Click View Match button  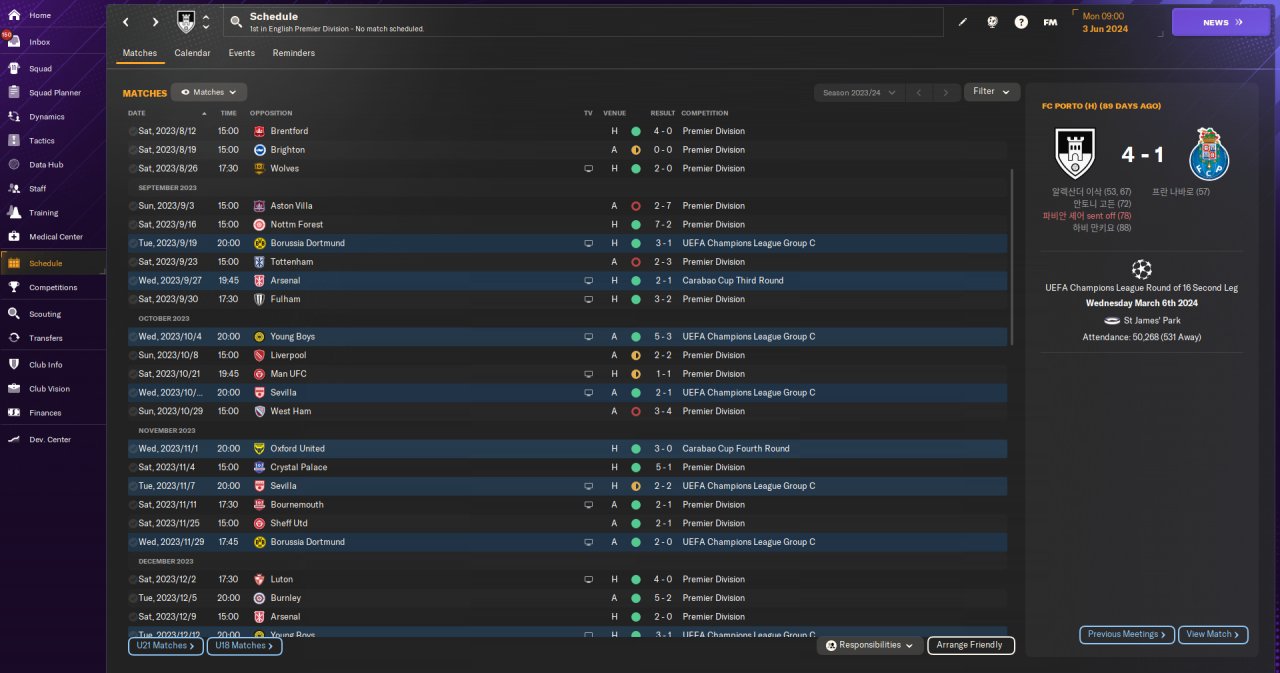(x=1214, y=634)
